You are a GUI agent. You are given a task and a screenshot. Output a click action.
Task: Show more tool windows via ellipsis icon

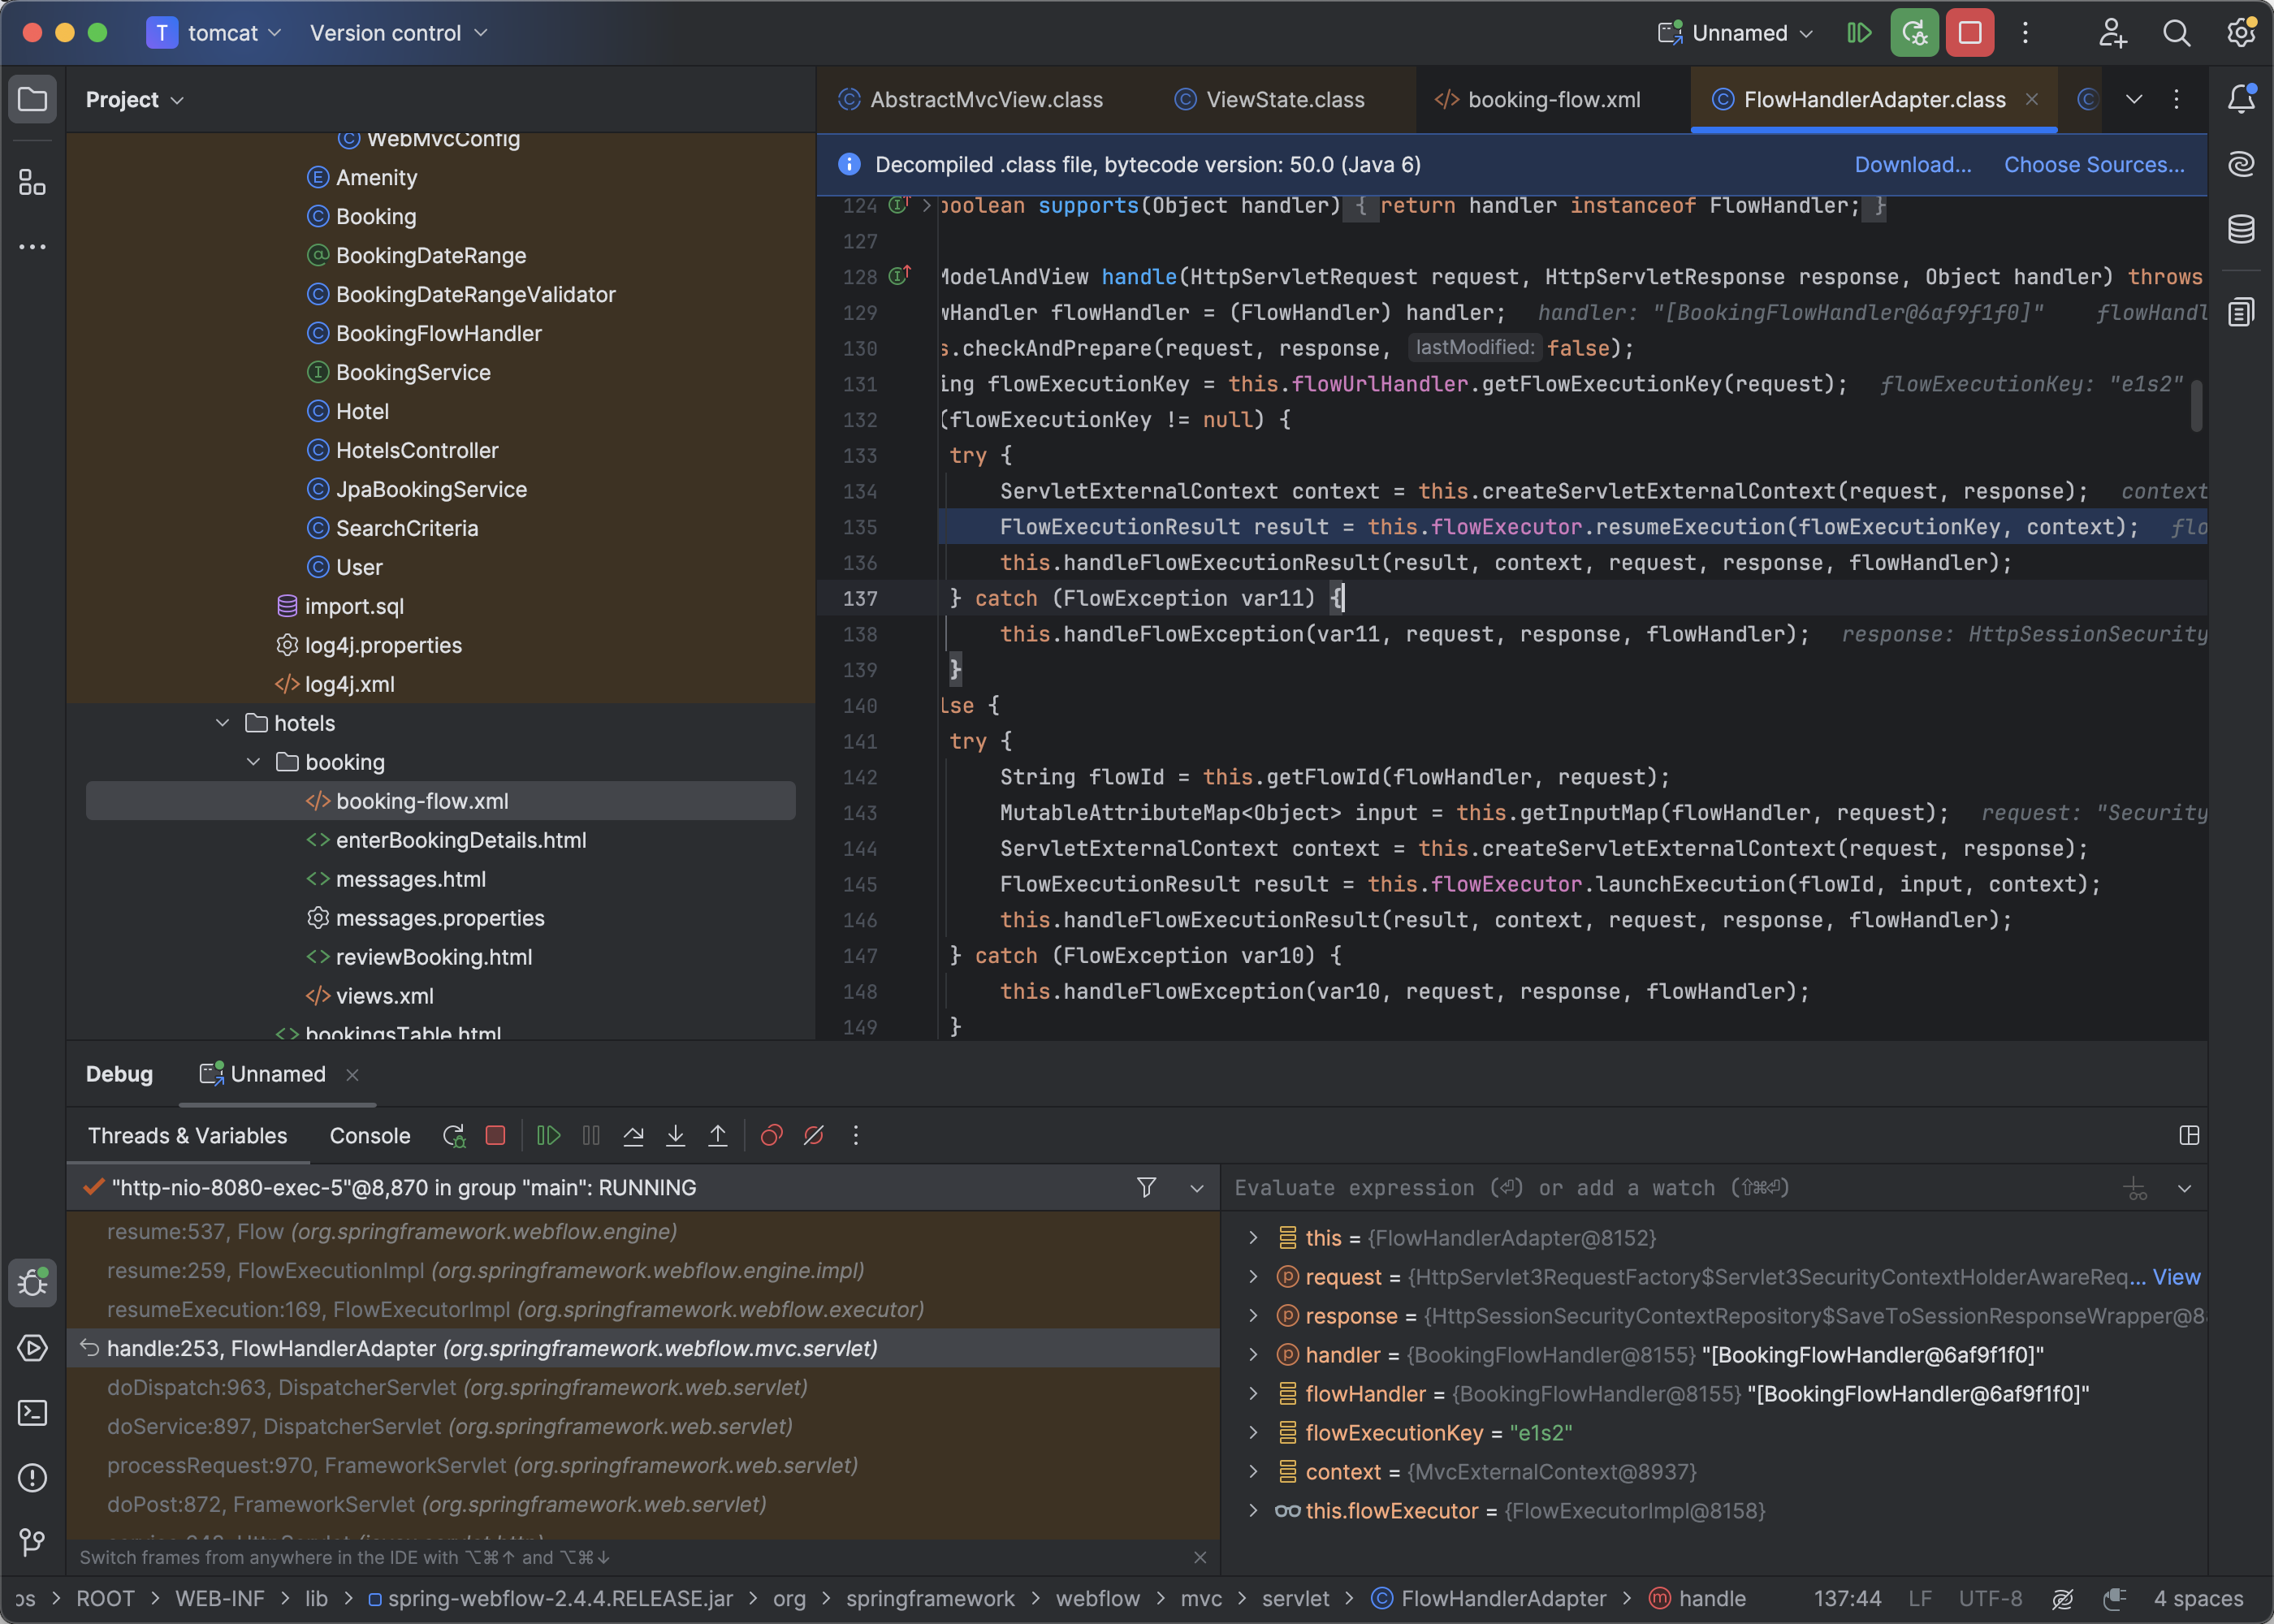coord(32,246)
